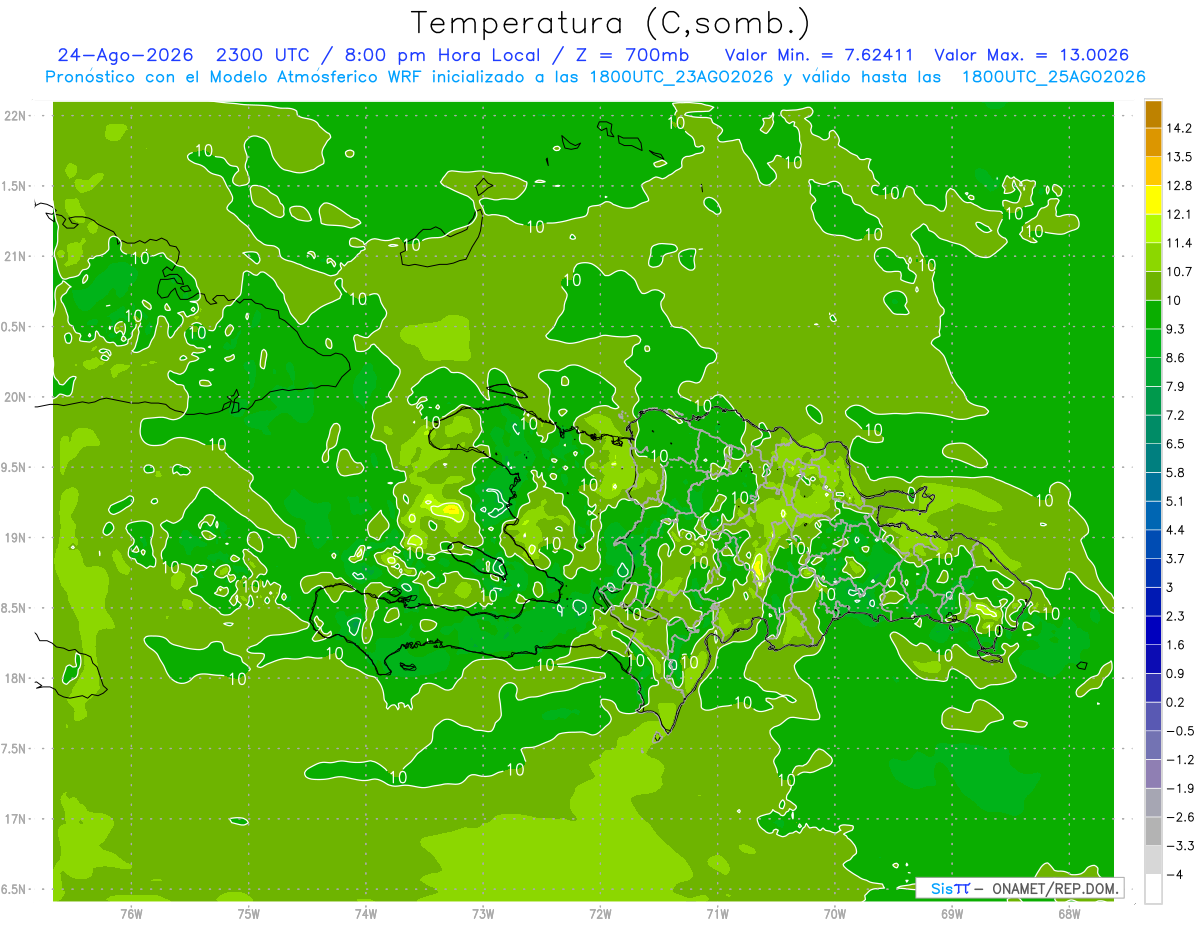Click the "Sisπ" logo text
The width and height of the screenshot is (1200, 927).
pyautogui.click(x=949, y=888)
